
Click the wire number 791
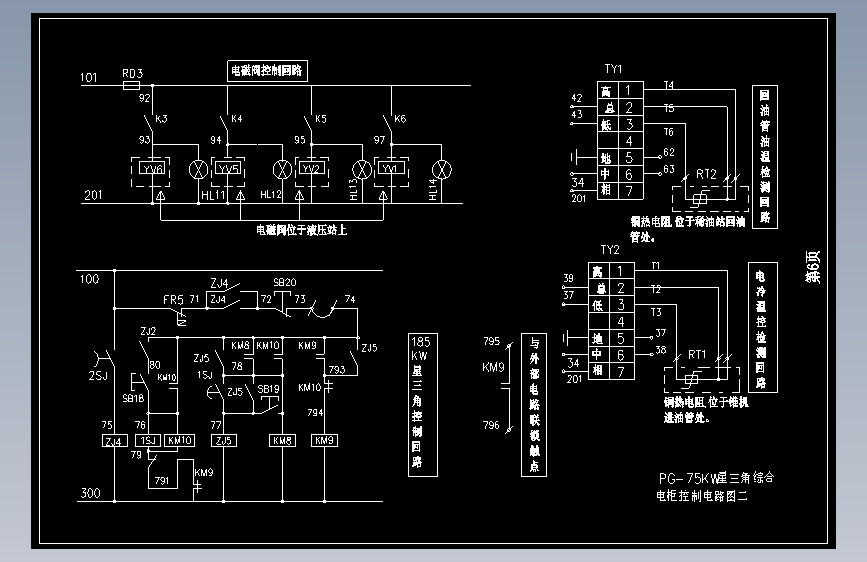point(162,481)
